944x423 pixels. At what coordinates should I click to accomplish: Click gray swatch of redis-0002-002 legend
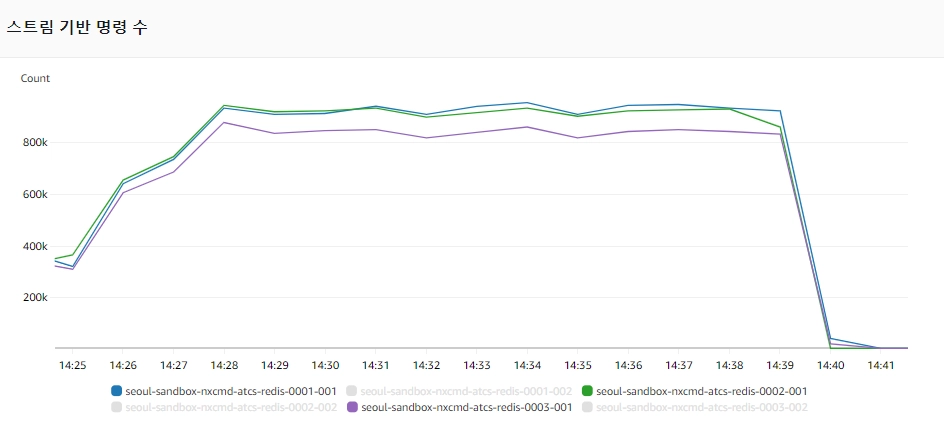tap(117, 407)
